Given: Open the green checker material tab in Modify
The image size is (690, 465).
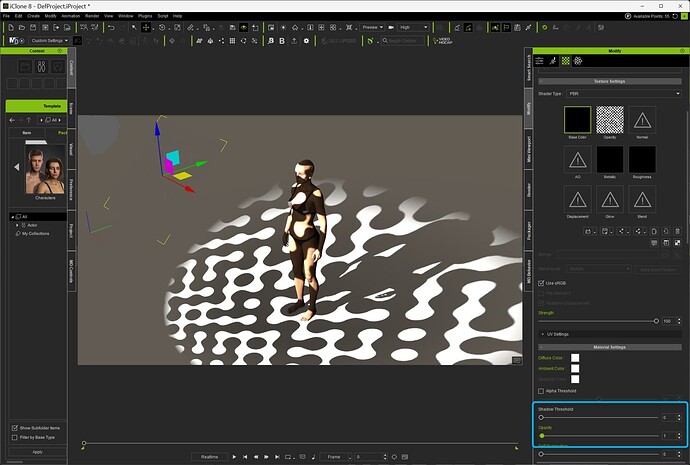Looking at the screenshot, I should tap(565, 61).
